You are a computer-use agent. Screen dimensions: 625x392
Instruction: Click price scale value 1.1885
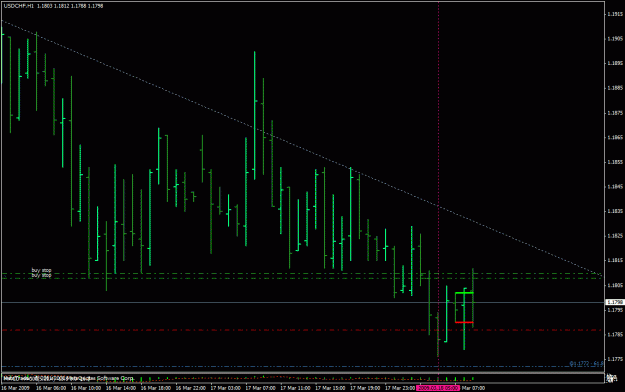click(615, 88)
